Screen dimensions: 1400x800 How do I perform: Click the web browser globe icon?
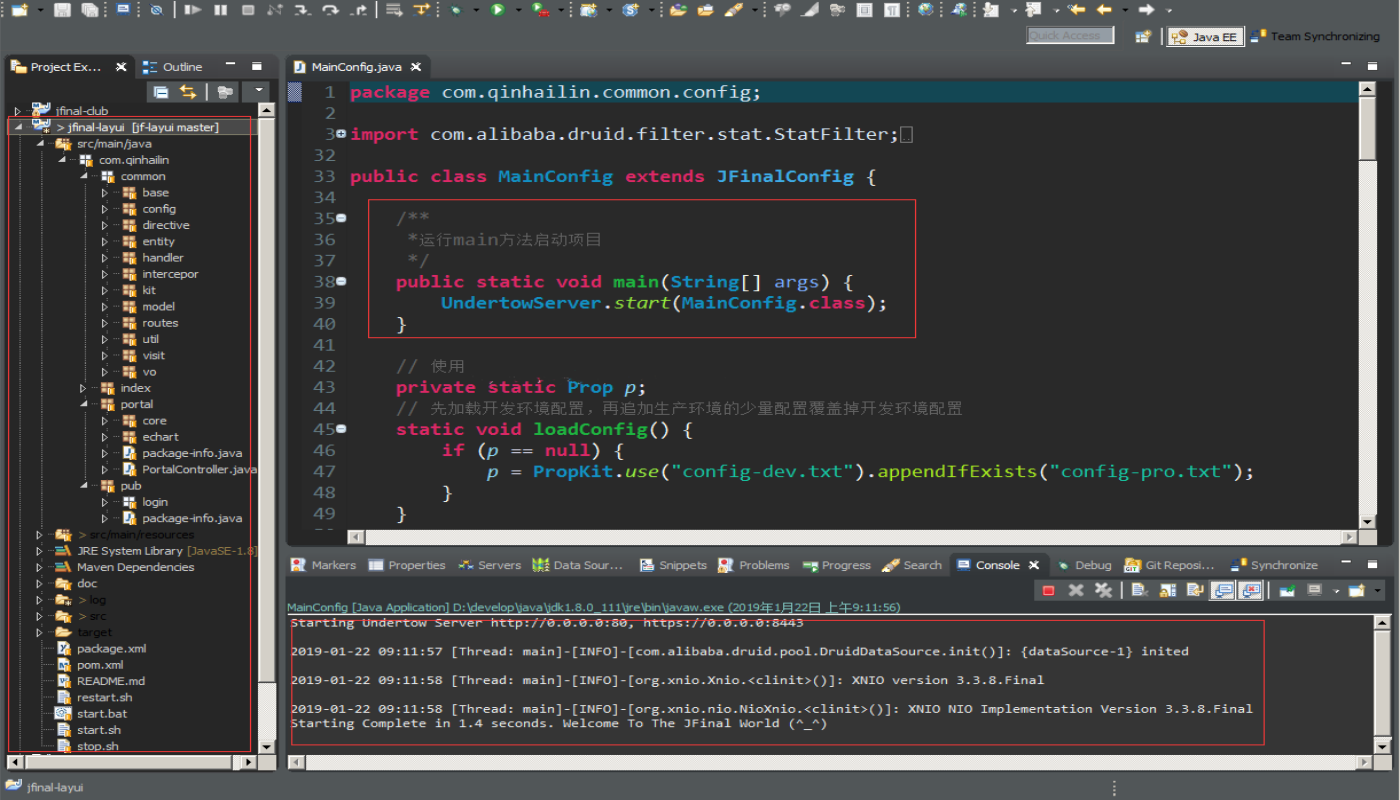pyautogui.click(x=926, y=10)
